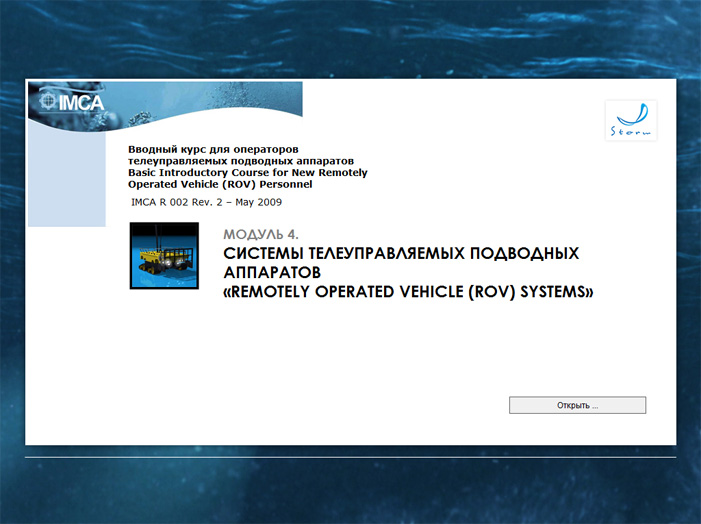This screenshot has width=701, height=524.
Task: Click the line телеуправляемых подводных аппаратов
Action: pos(241,161)
